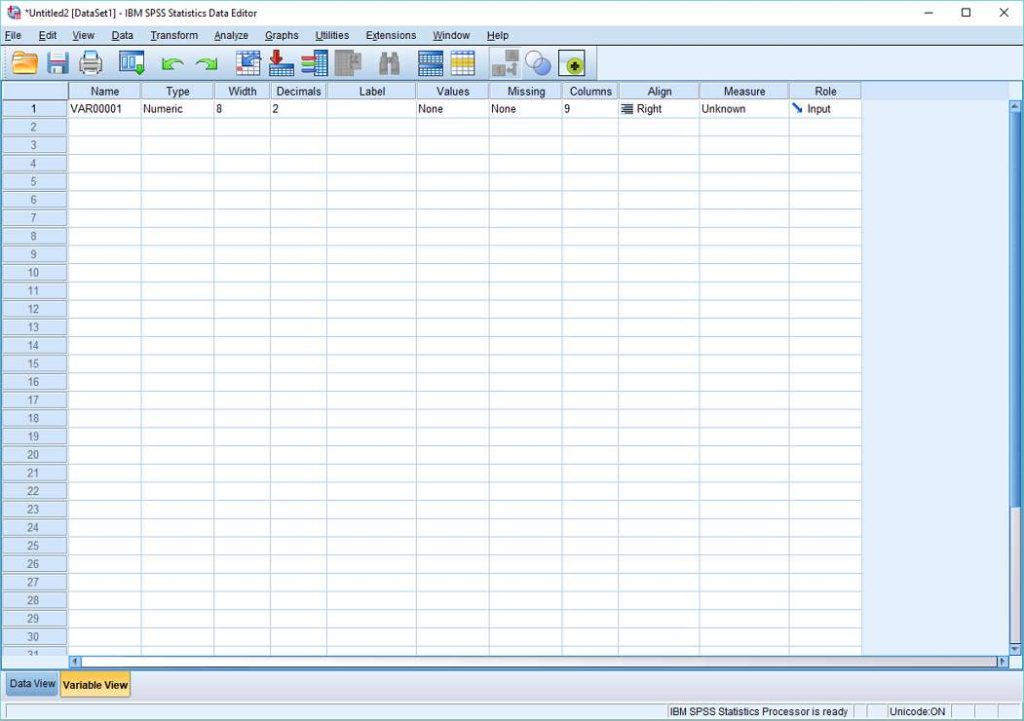Click the Split File toolbar icon
This screenshot has width=1024, height=721.
pyautogui.click(x=505, y=63)
